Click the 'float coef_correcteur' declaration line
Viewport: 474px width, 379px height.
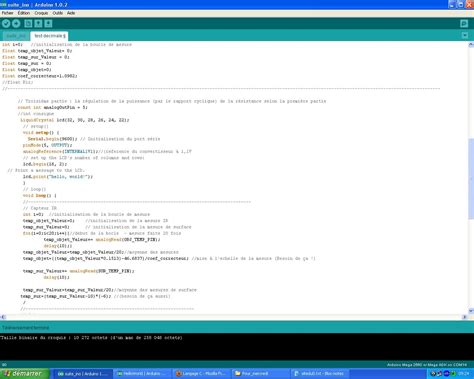click(40, 76)
